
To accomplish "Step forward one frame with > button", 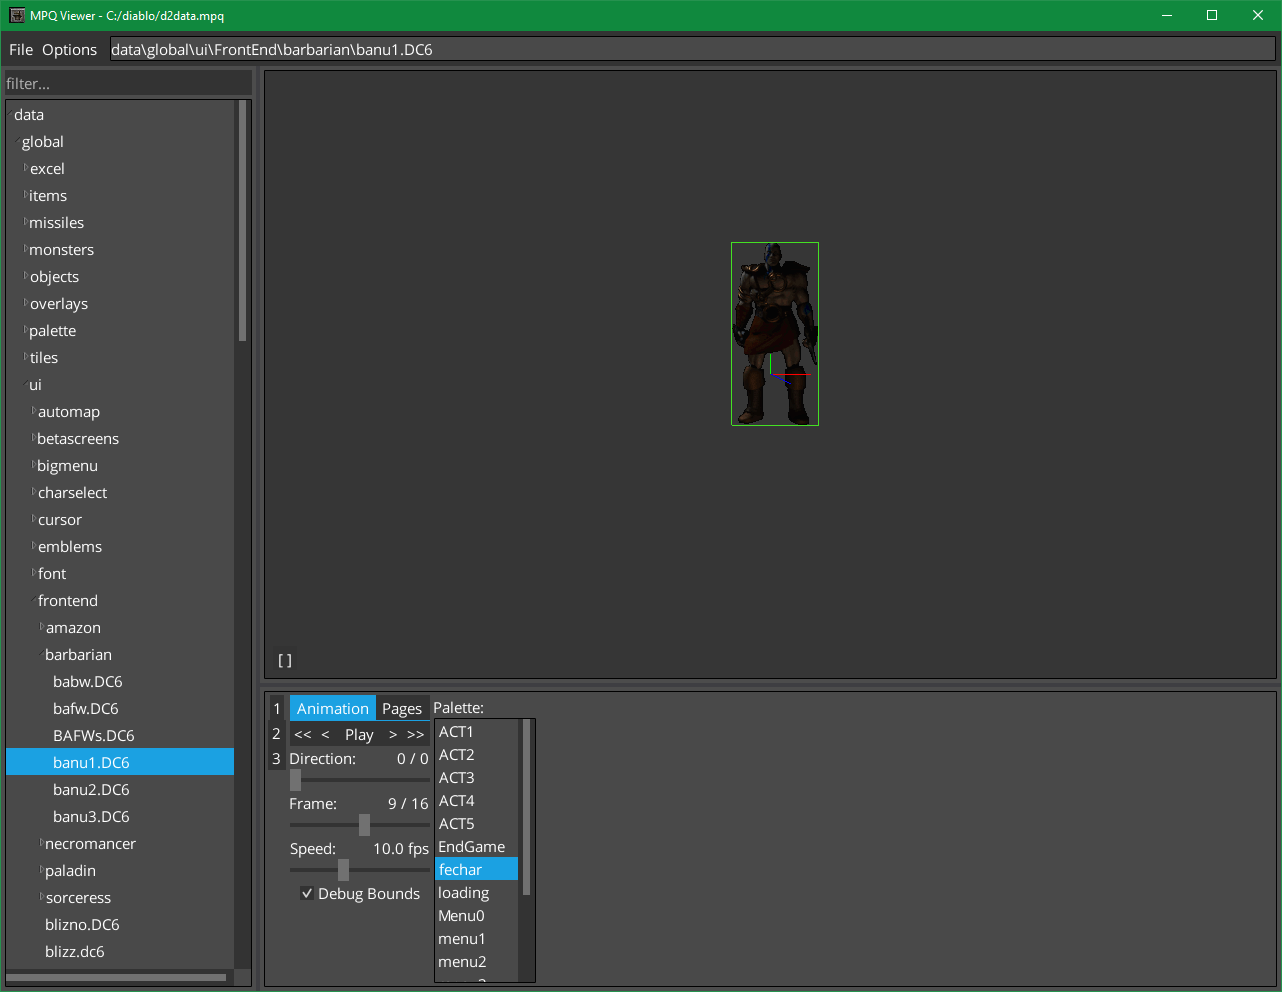I will point(393,734).
